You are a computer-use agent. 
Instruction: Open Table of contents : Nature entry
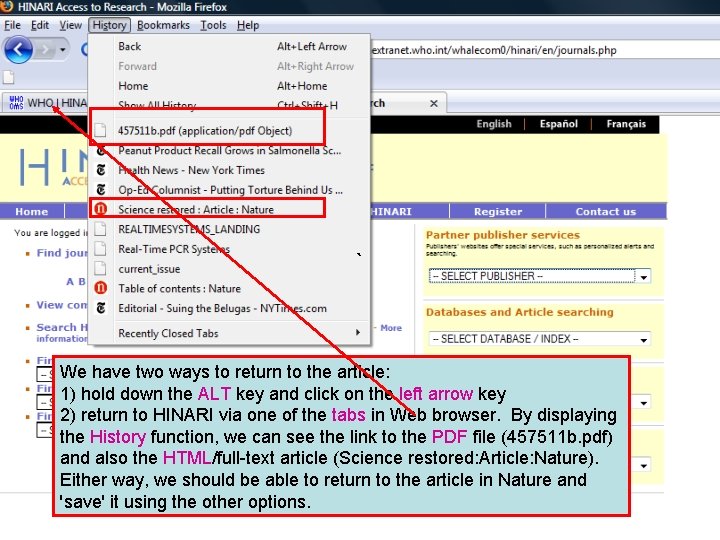229,289
